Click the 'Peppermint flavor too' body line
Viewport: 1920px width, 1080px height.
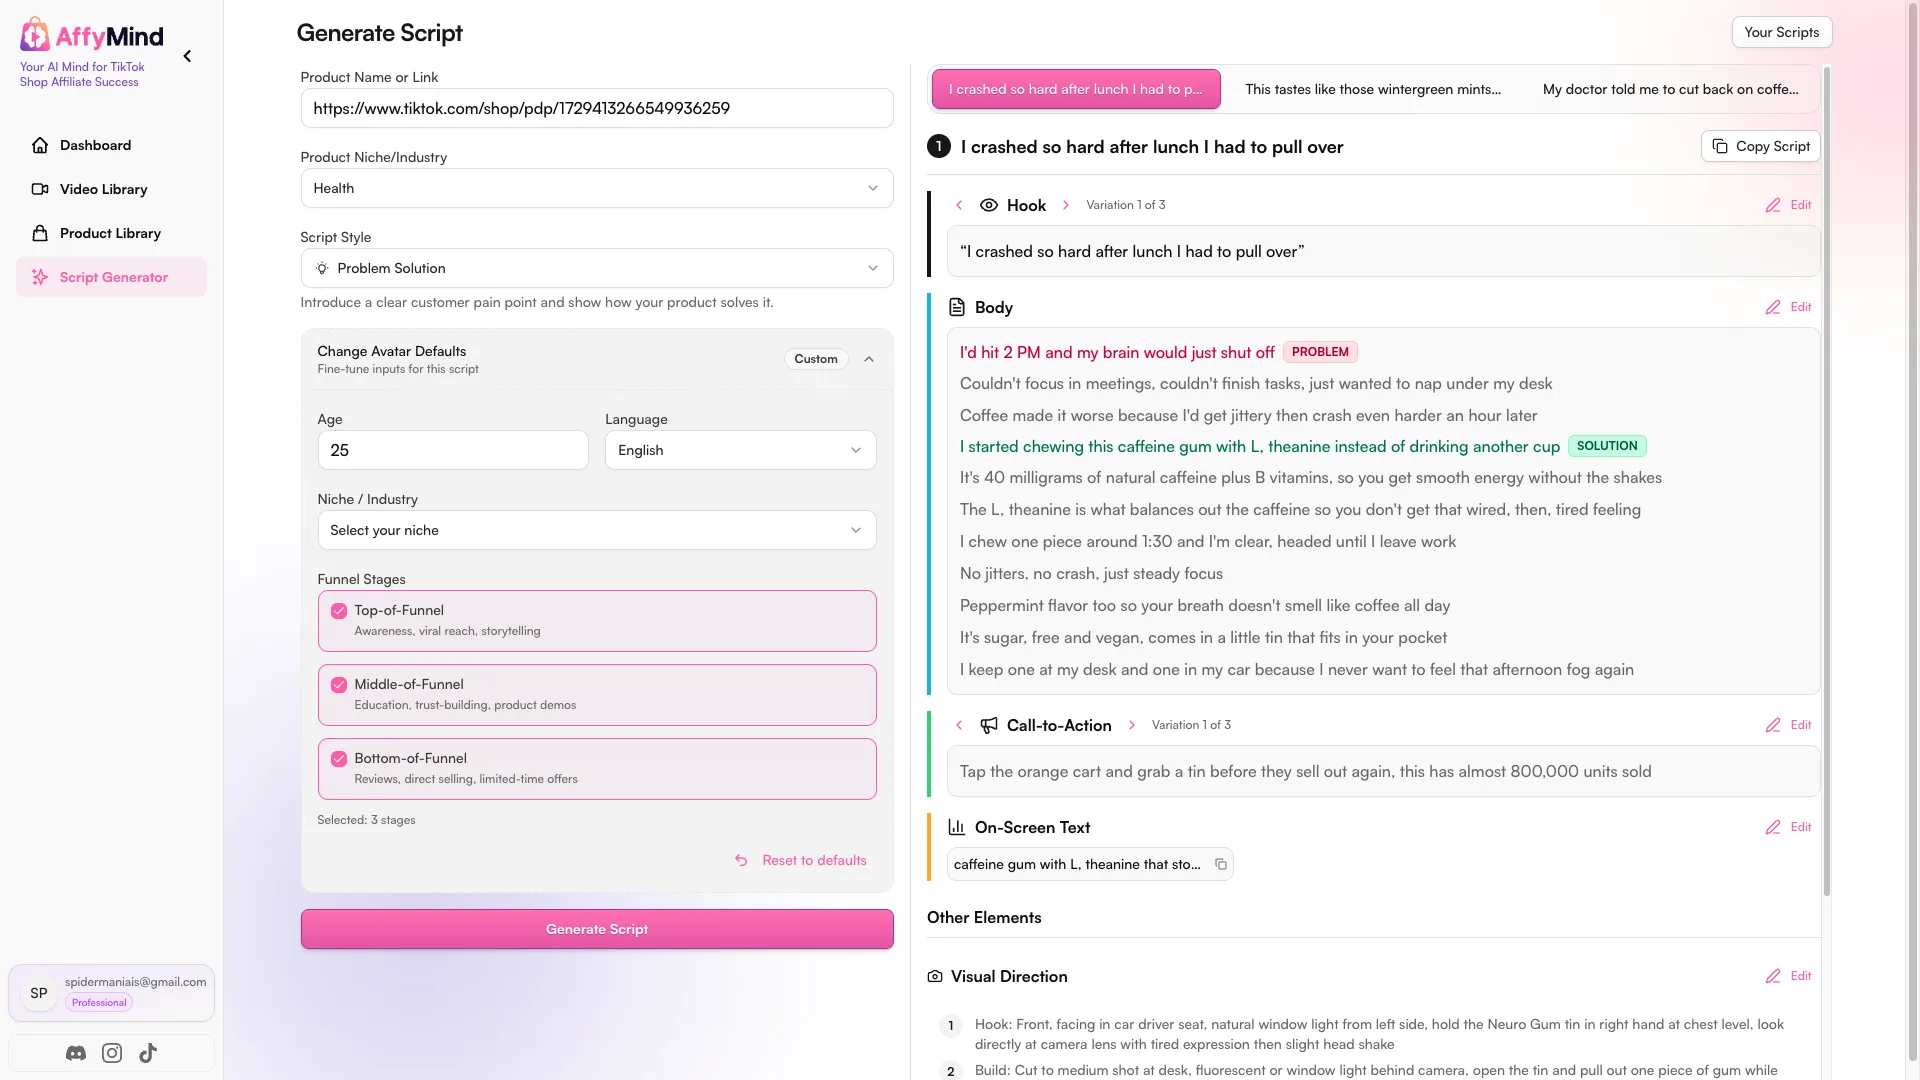coord(1204,605)
